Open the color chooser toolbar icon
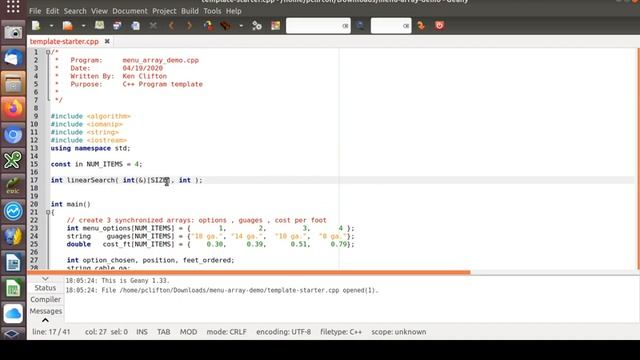The height and width of the screenshot is (360, 640). (276, 26)
